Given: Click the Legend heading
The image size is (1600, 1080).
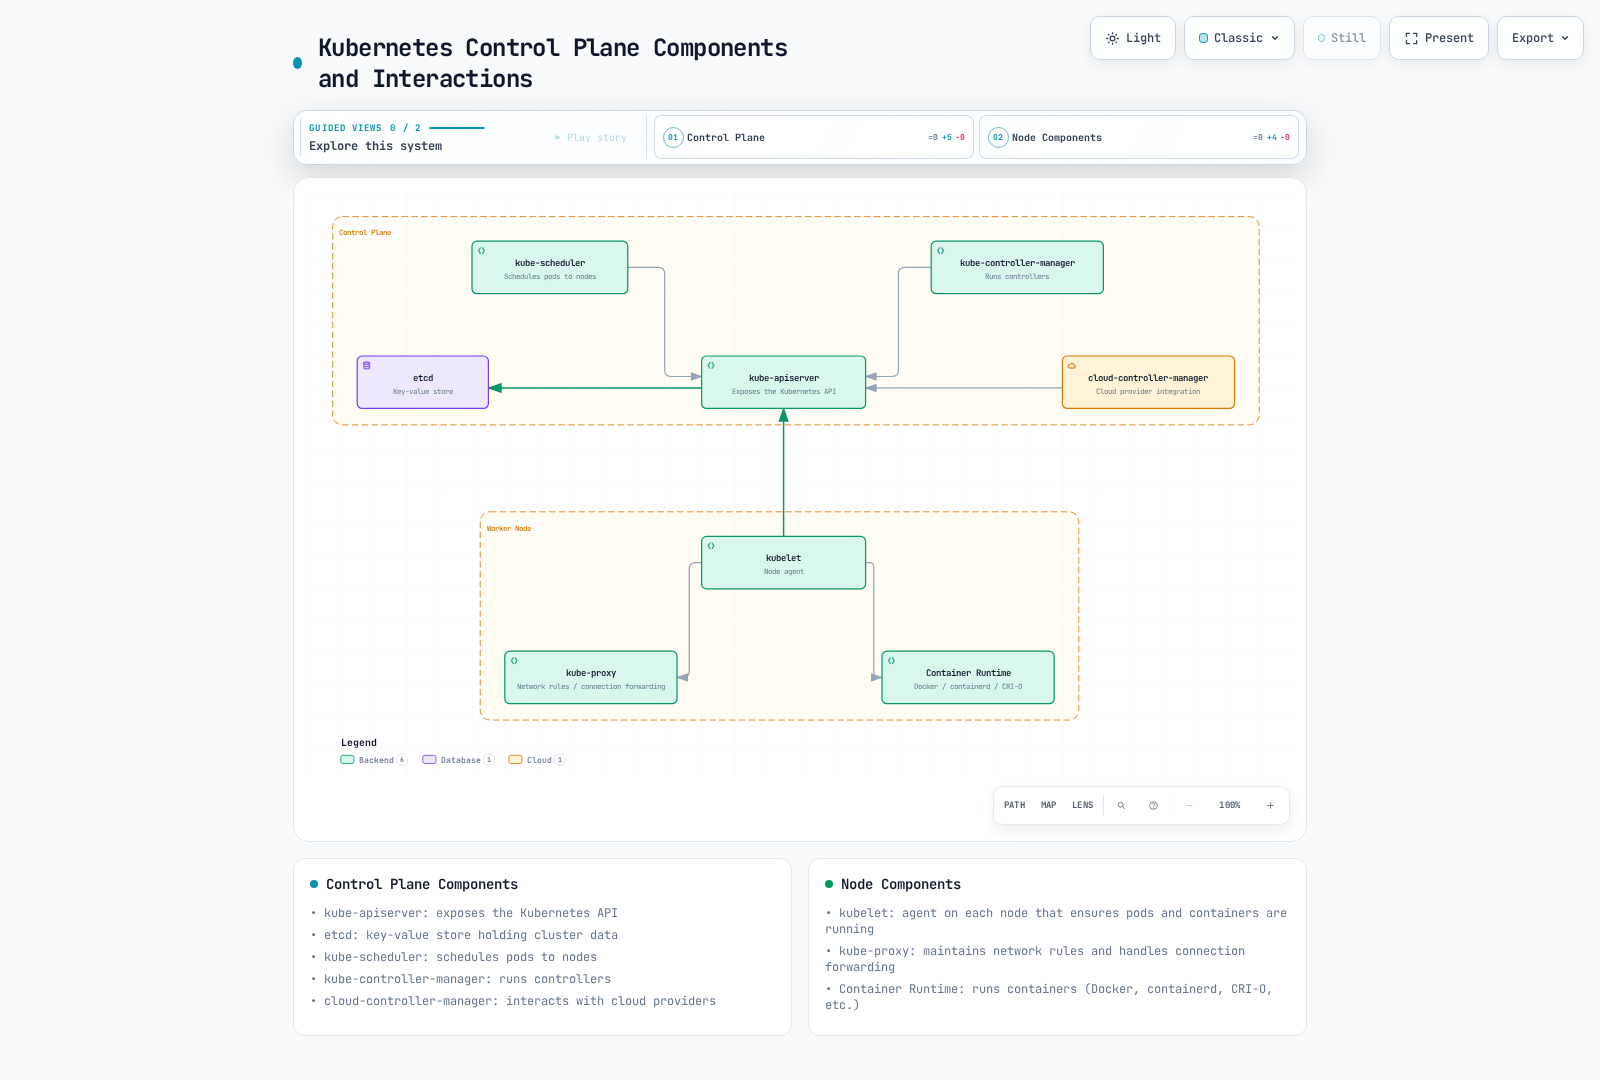Looking at the screenshot, I should pyautogui.click(x=359, y=743).
